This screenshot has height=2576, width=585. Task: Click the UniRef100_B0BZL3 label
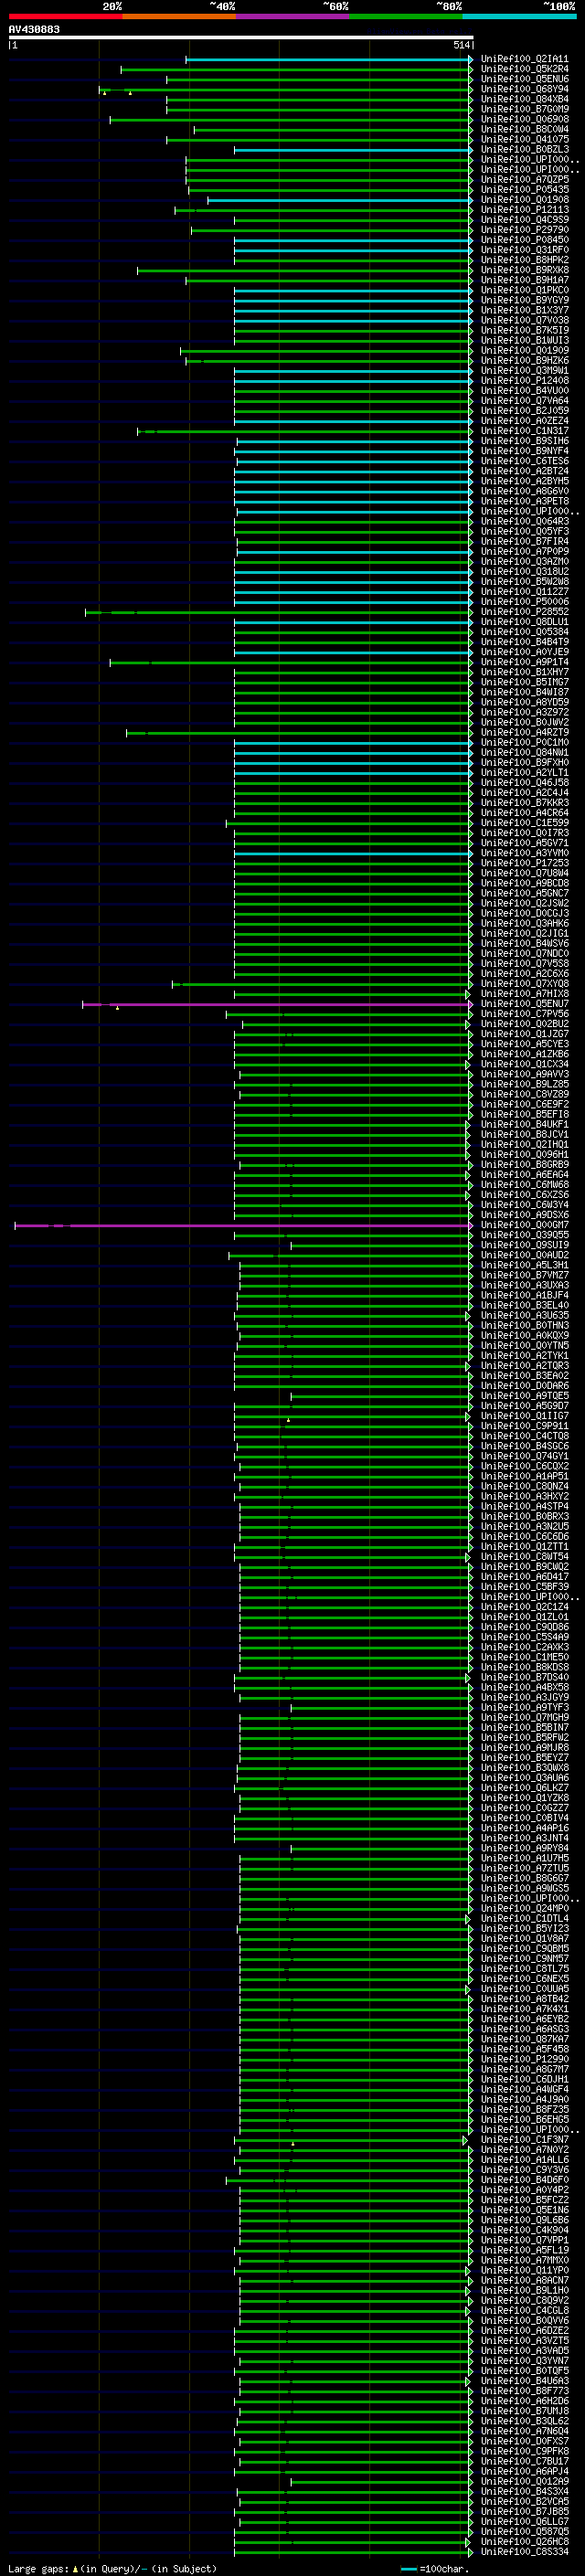(x=524, y=149)
